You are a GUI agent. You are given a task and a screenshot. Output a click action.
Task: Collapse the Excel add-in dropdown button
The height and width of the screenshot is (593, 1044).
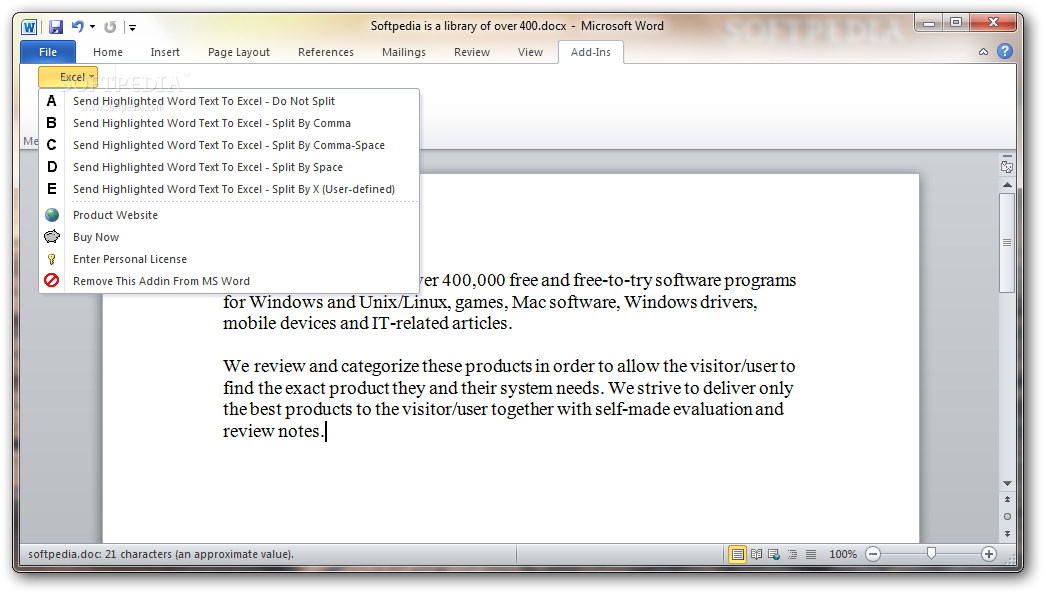tap(68, 77)
